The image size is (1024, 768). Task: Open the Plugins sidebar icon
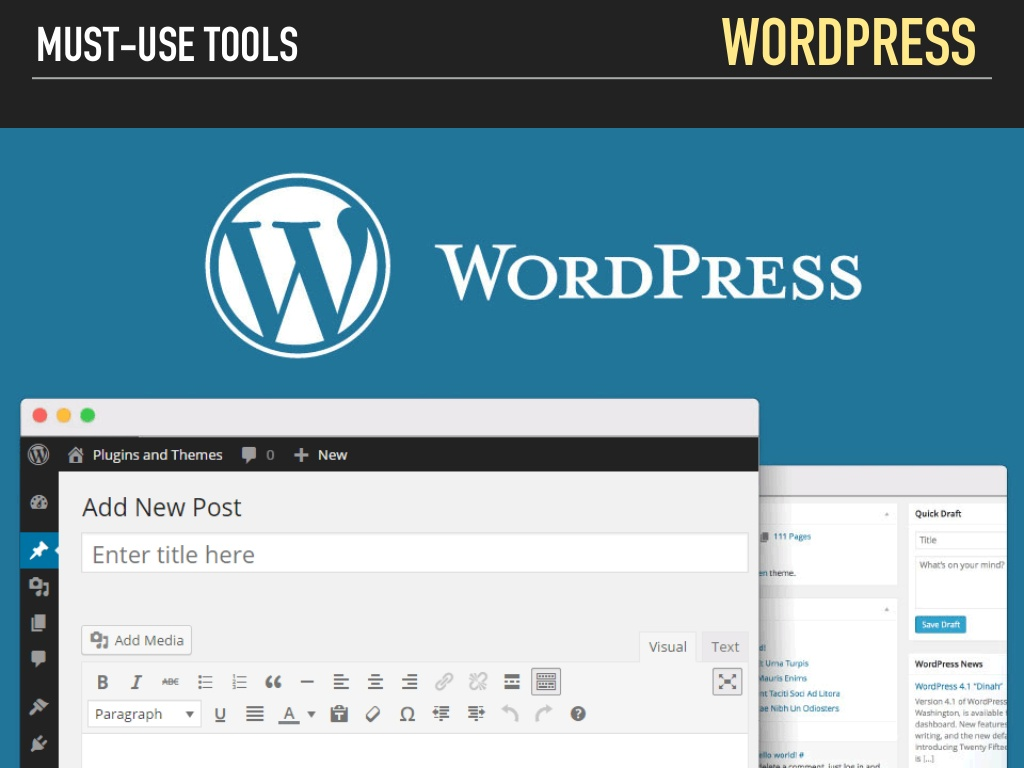pyautogui.click(x=39, y=743)
